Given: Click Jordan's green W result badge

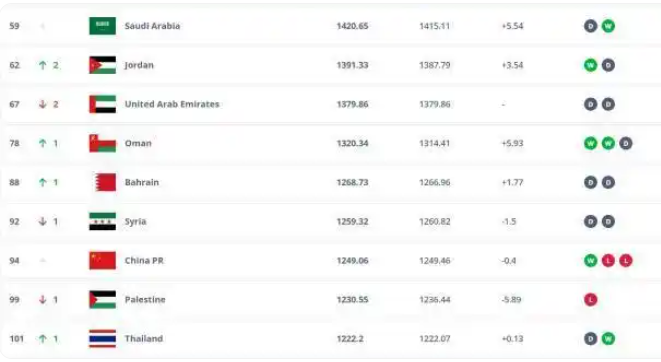Looking at the screenshot, I should [591, 65].
